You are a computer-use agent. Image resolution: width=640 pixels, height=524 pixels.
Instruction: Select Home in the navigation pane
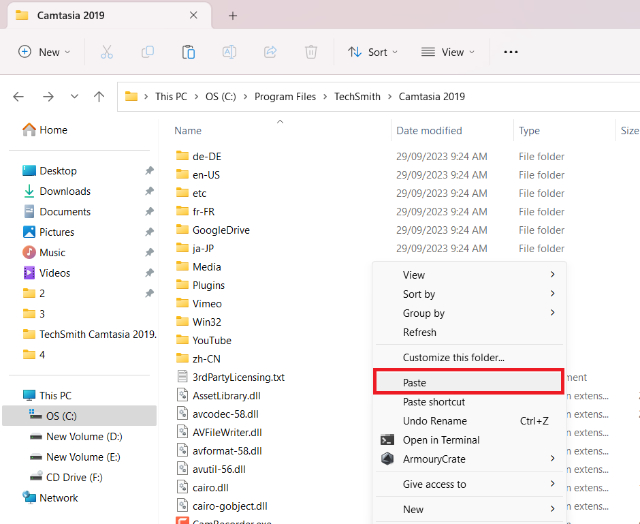pyautogui.click(x=45, y=130)
